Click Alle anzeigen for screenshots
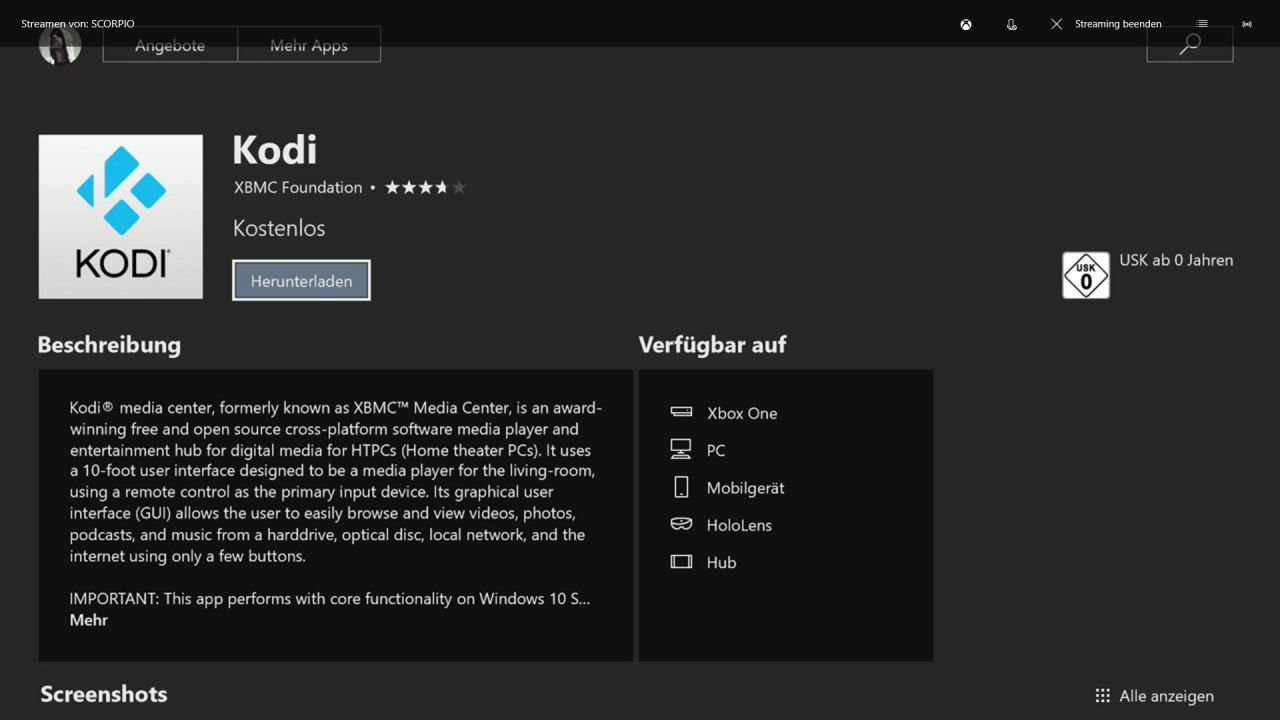The height and width of the screenshot is (720, 1280). [1167, 696]
